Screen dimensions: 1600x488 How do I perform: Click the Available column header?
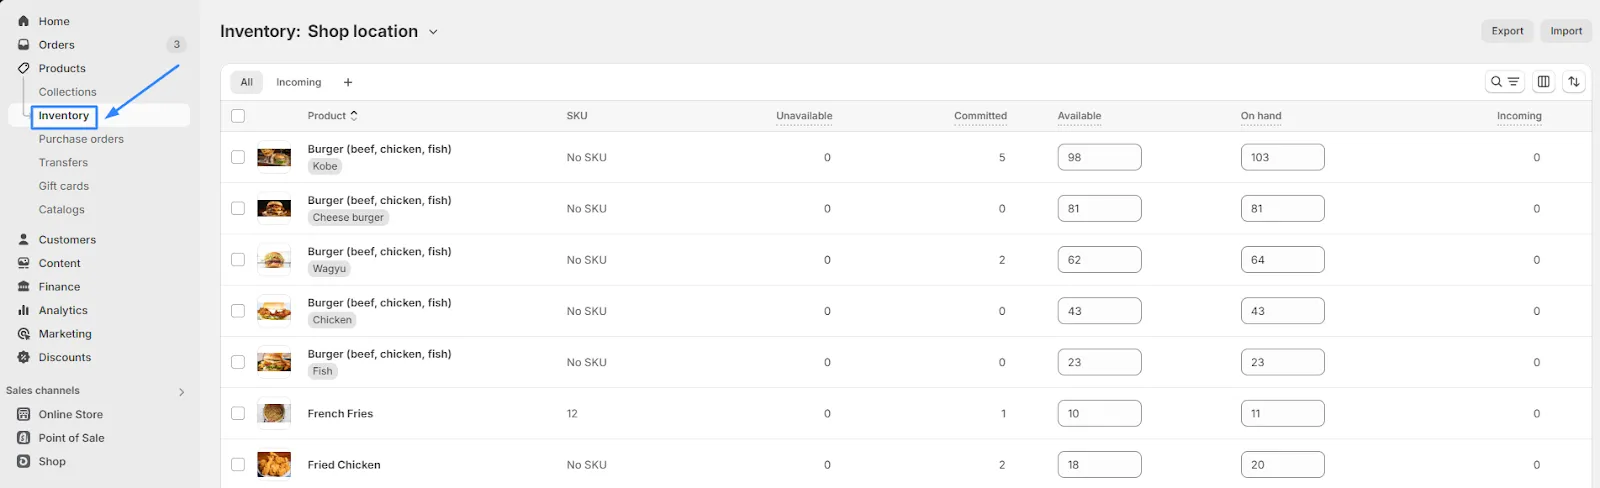click(x=1079, y=116)
